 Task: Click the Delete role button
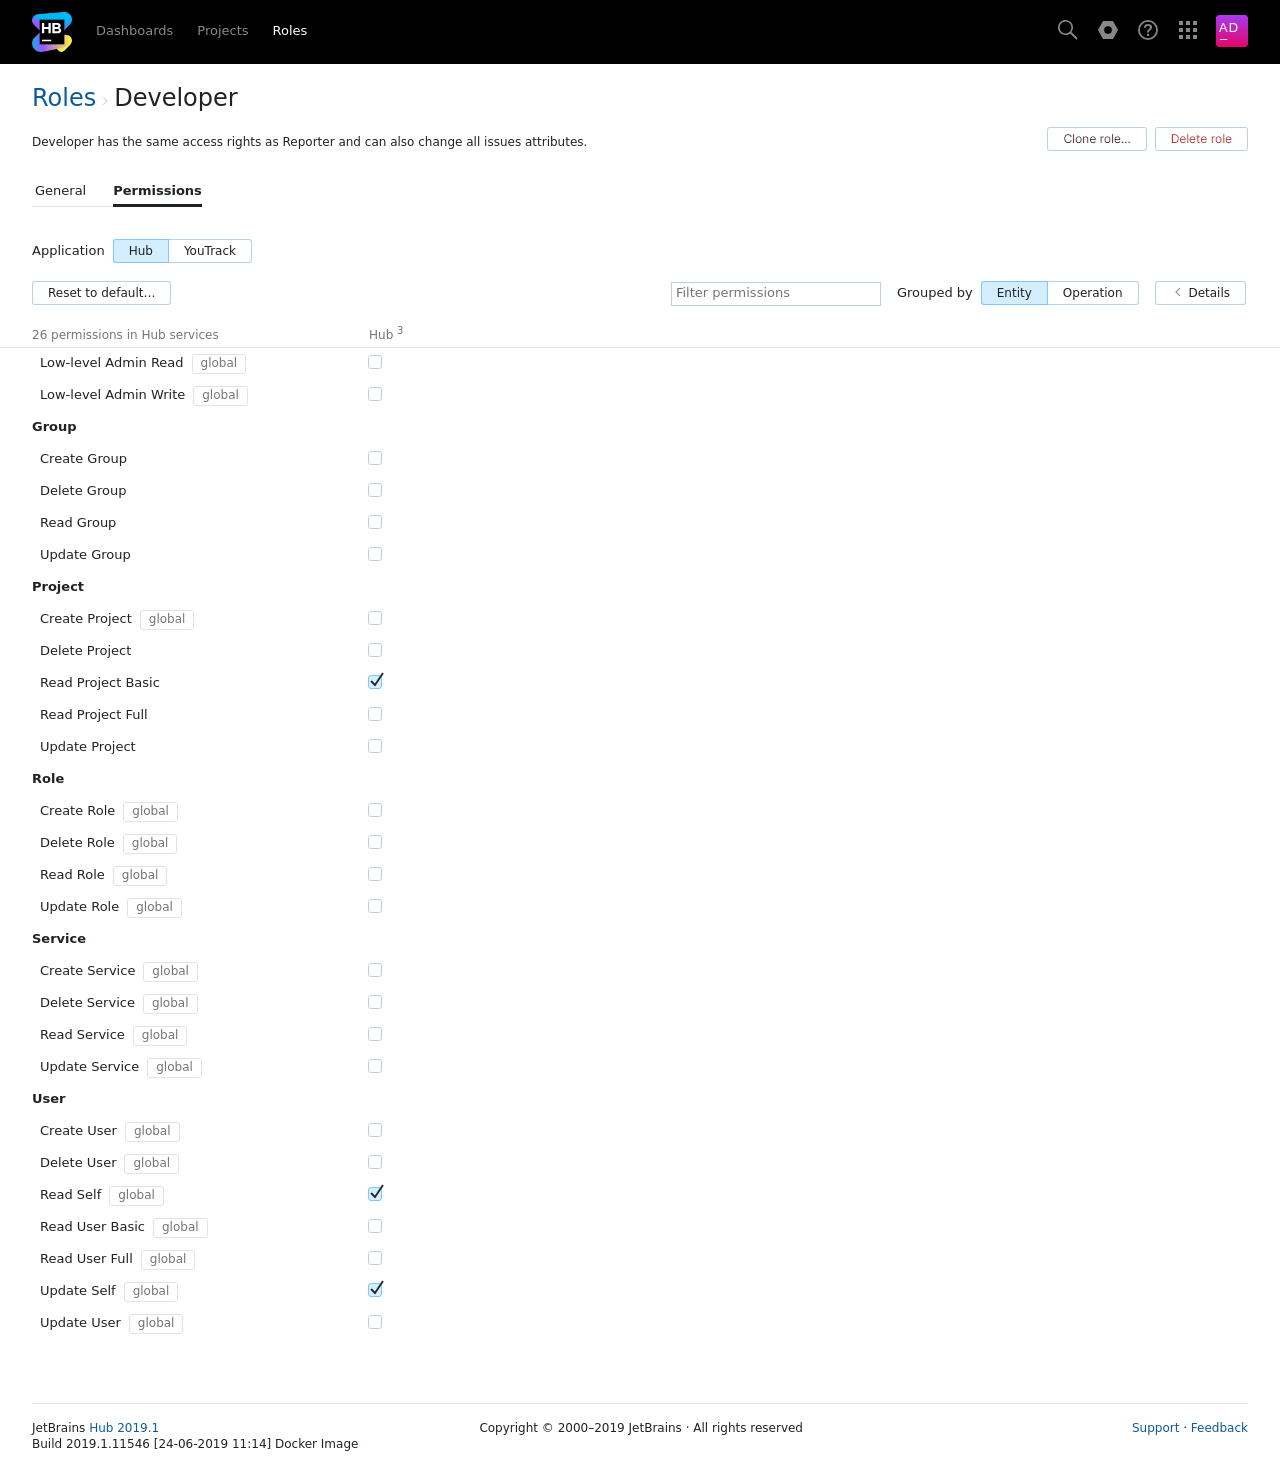coord(1201,139)
